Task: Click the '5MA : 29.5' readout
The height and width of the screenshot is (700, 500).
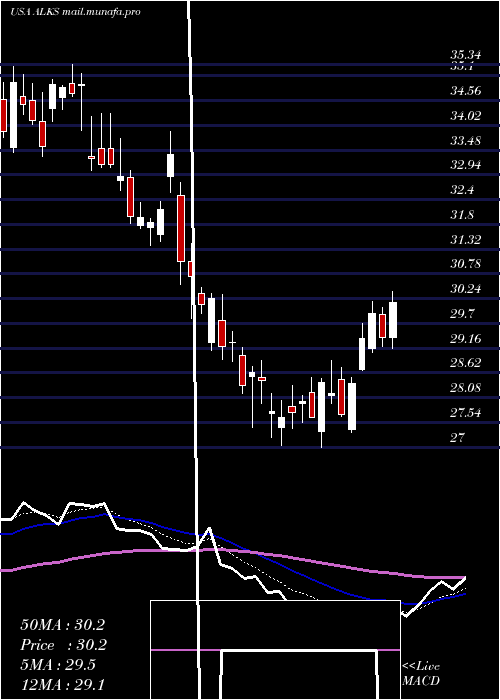Action: pyautogui.click(x=58, y=665)
